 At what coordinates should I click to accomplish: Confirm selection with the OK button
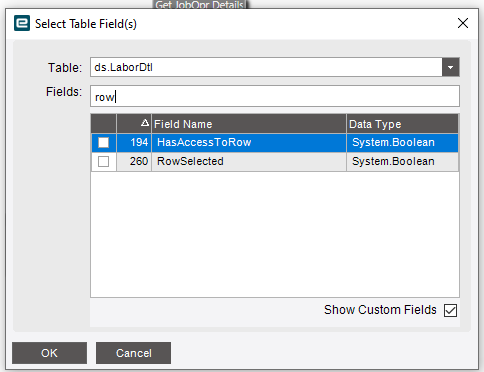click(x=49, y=353)
